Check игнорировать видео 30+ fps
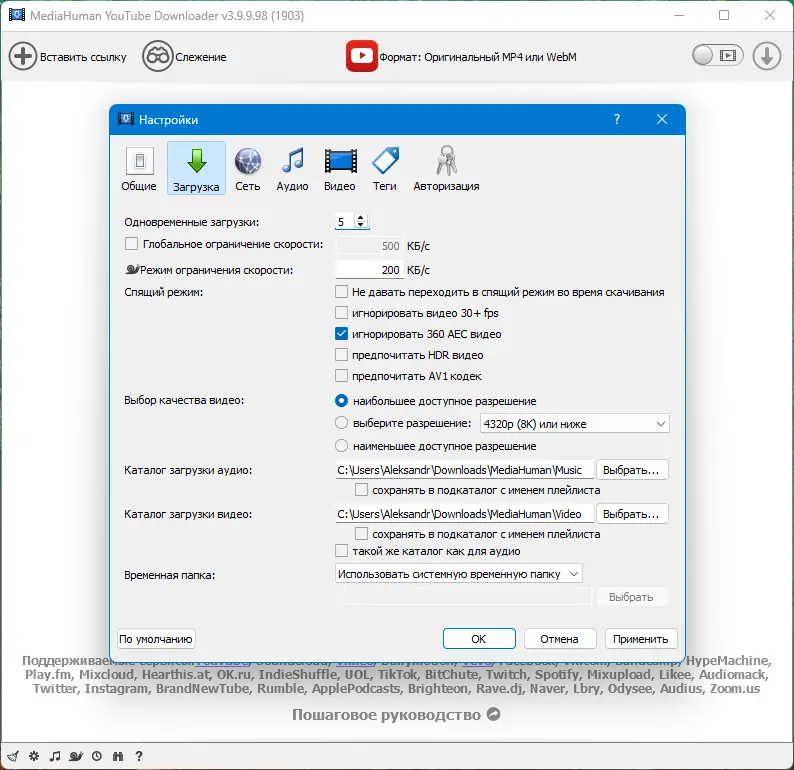The width and height of the screenshot is (794, 770). pos(342,312)
